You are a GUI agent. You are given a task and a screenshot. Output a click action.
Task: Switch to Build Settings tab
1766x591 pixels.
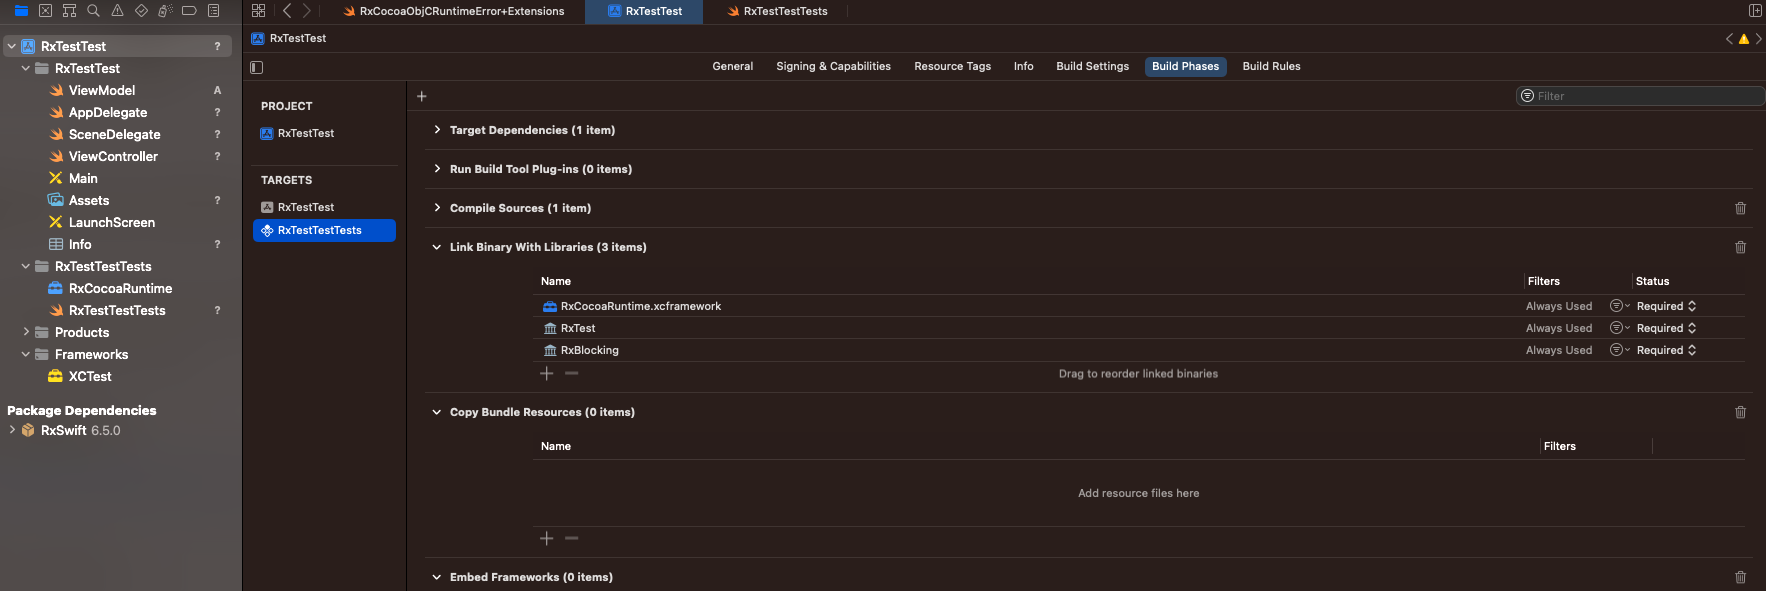(x=1092, y=67)
